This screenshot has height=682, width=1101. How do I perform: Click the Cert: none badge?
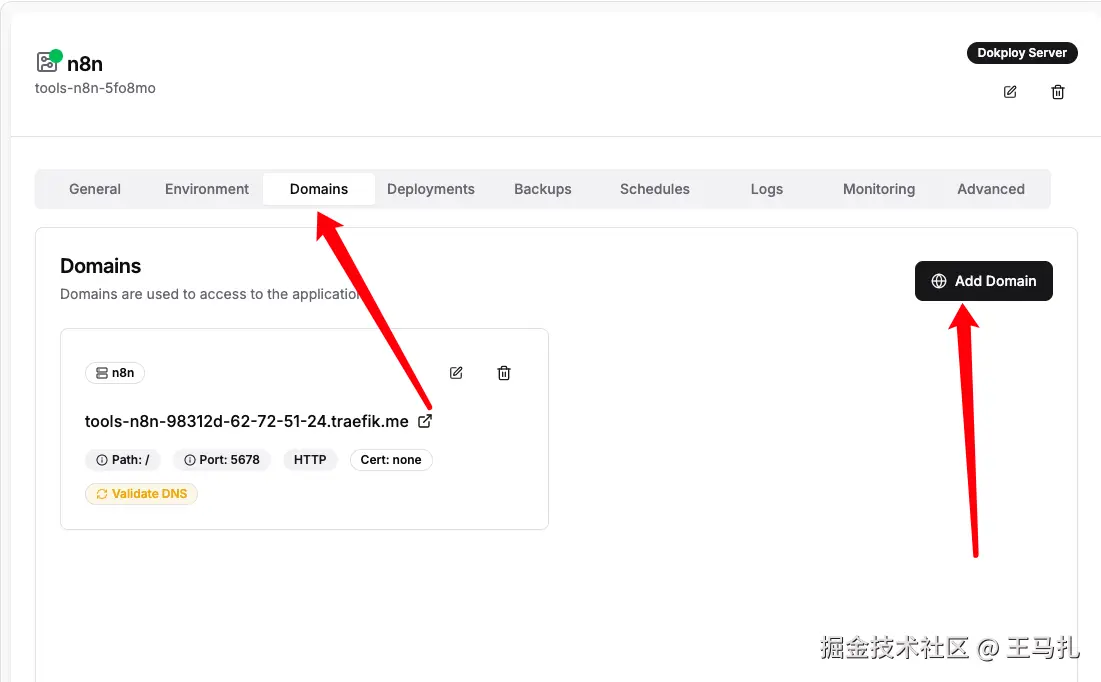391,460
